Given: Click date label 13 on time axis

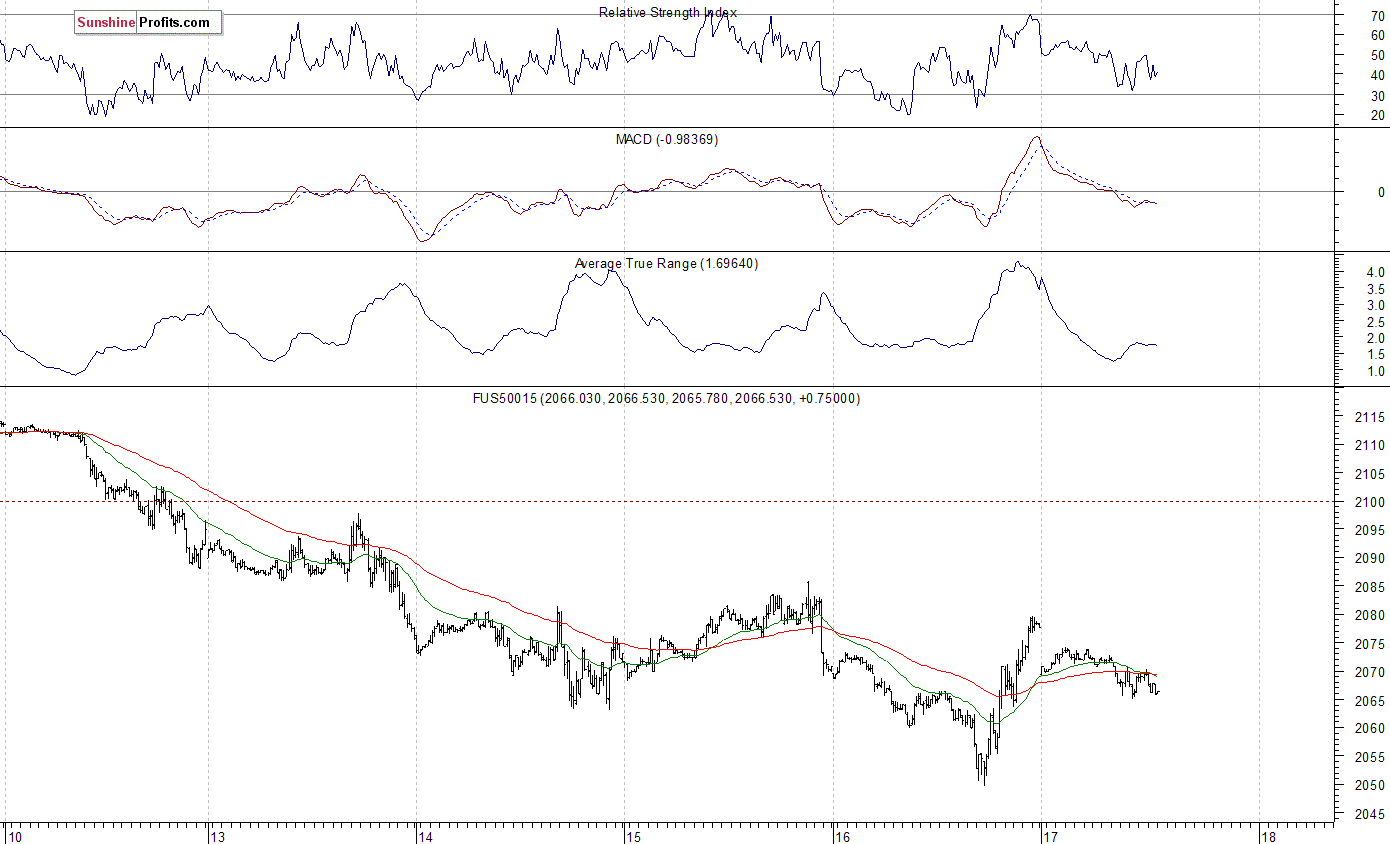Looking at the screenshot, I should pos(219,835).
